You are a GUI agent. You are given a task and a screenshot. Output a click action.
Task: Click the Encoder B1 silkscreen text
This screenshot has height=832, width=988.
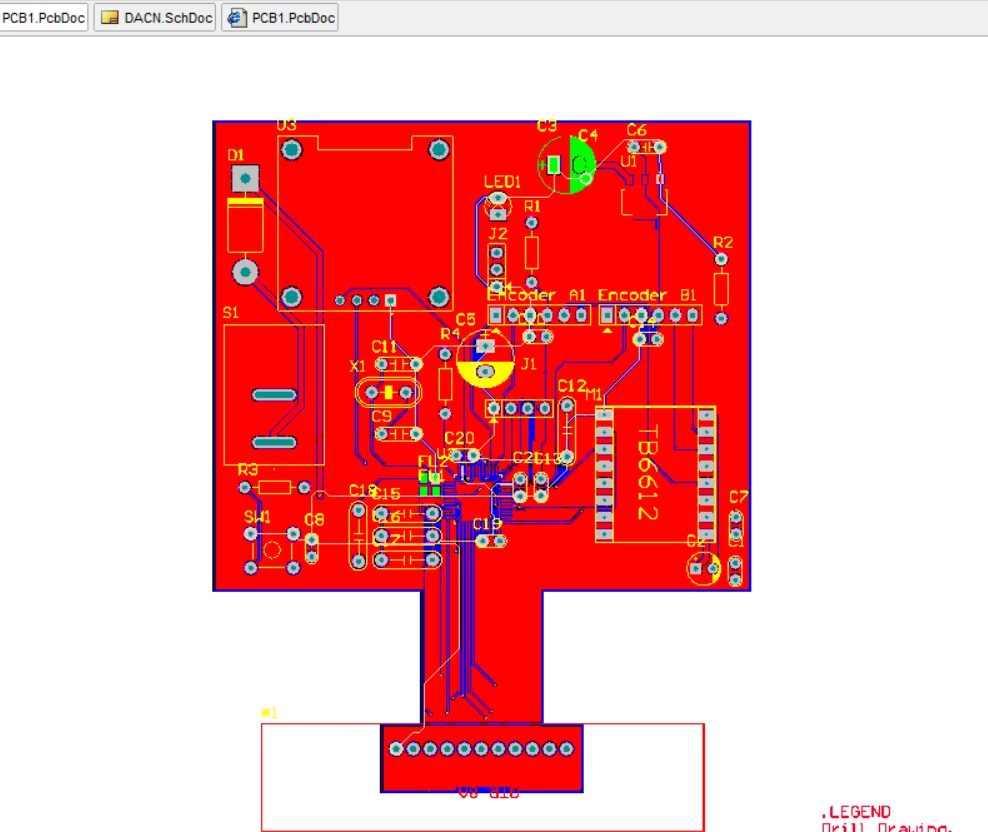tap(647, 295)
